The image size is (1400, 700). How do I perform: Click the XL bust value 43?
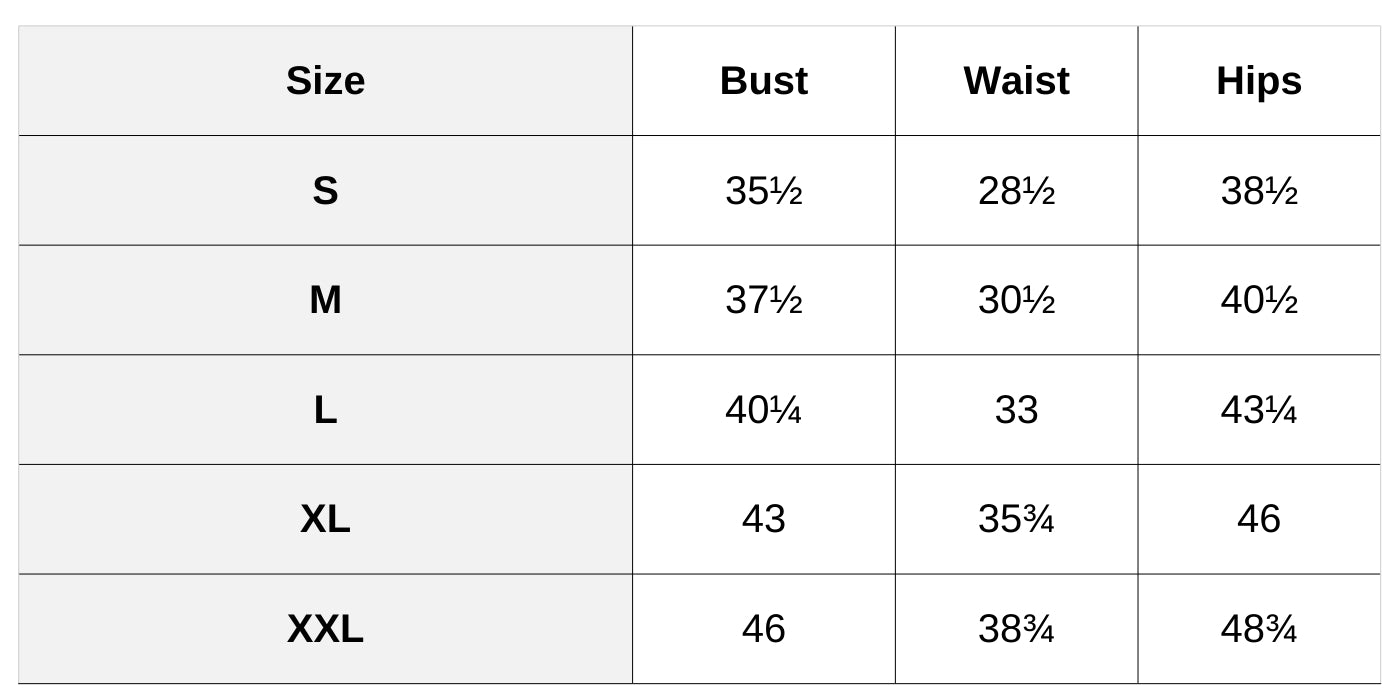click(x=763, y=519)
